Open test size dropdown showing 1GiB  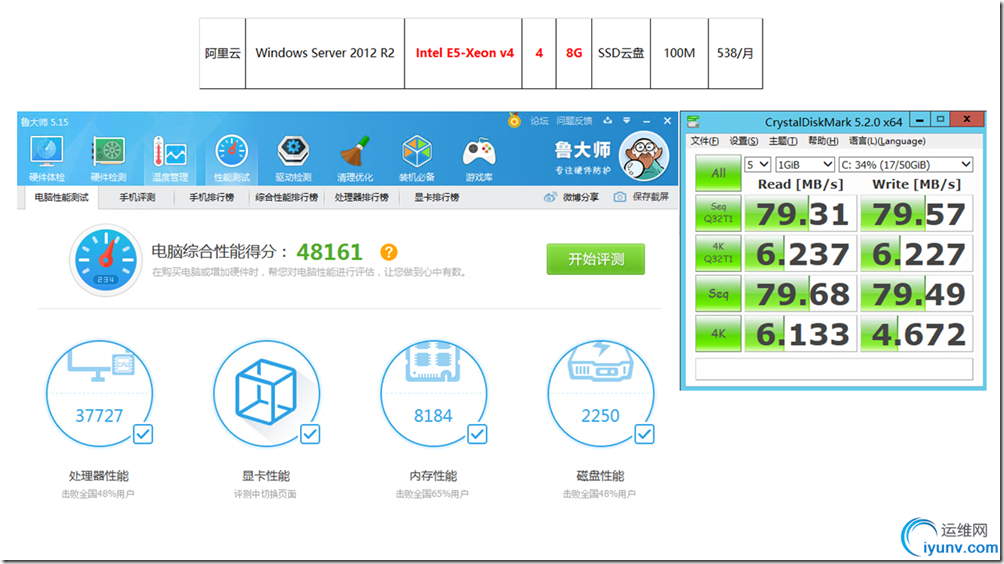tap(805, 165)
